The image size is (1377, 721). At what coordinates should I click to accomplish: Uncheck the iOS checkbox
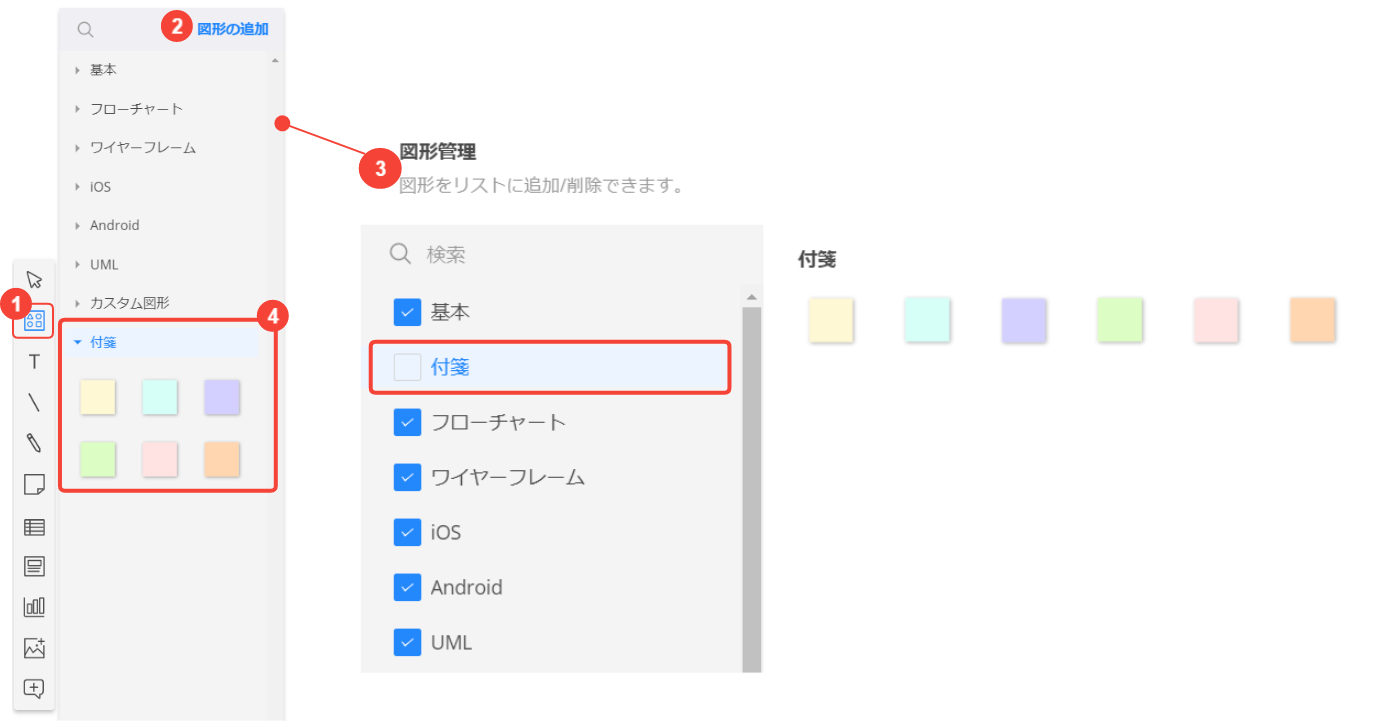tap(407, 532)
